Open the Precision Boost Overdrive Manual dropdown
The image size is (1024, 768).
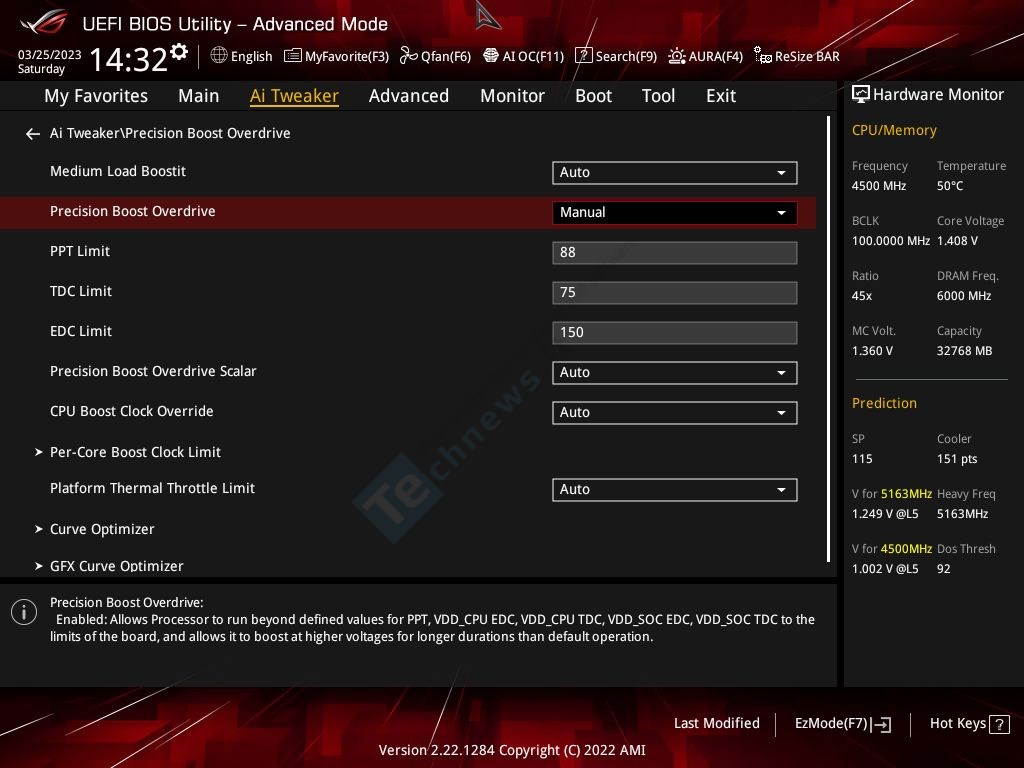675,213
